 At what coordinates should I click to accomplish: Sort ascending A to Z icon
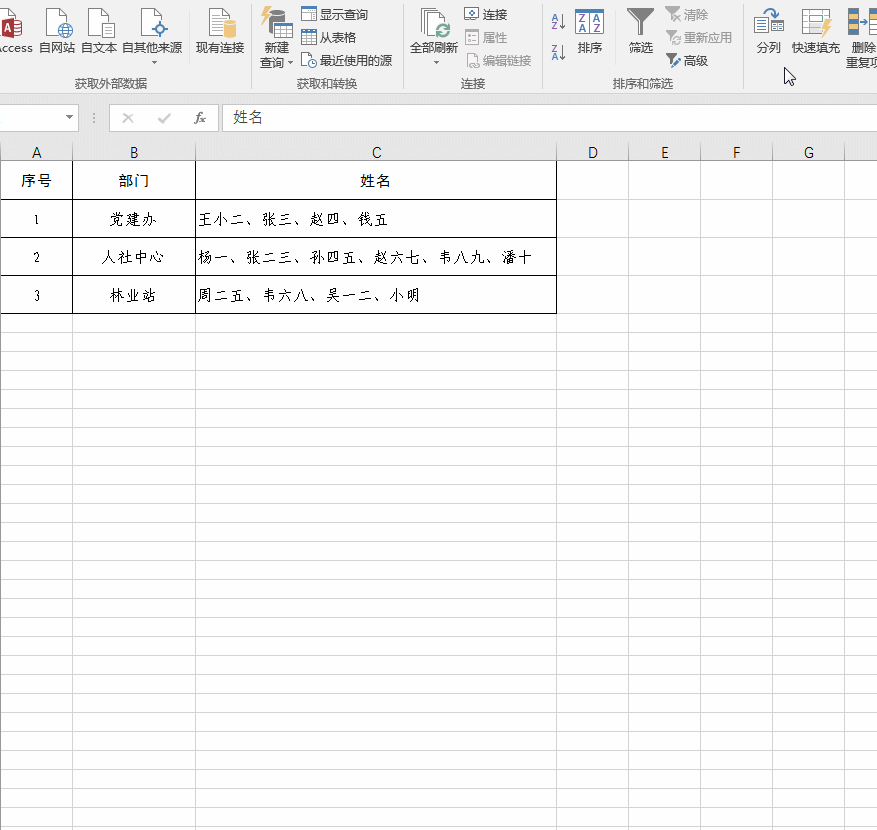558,22
